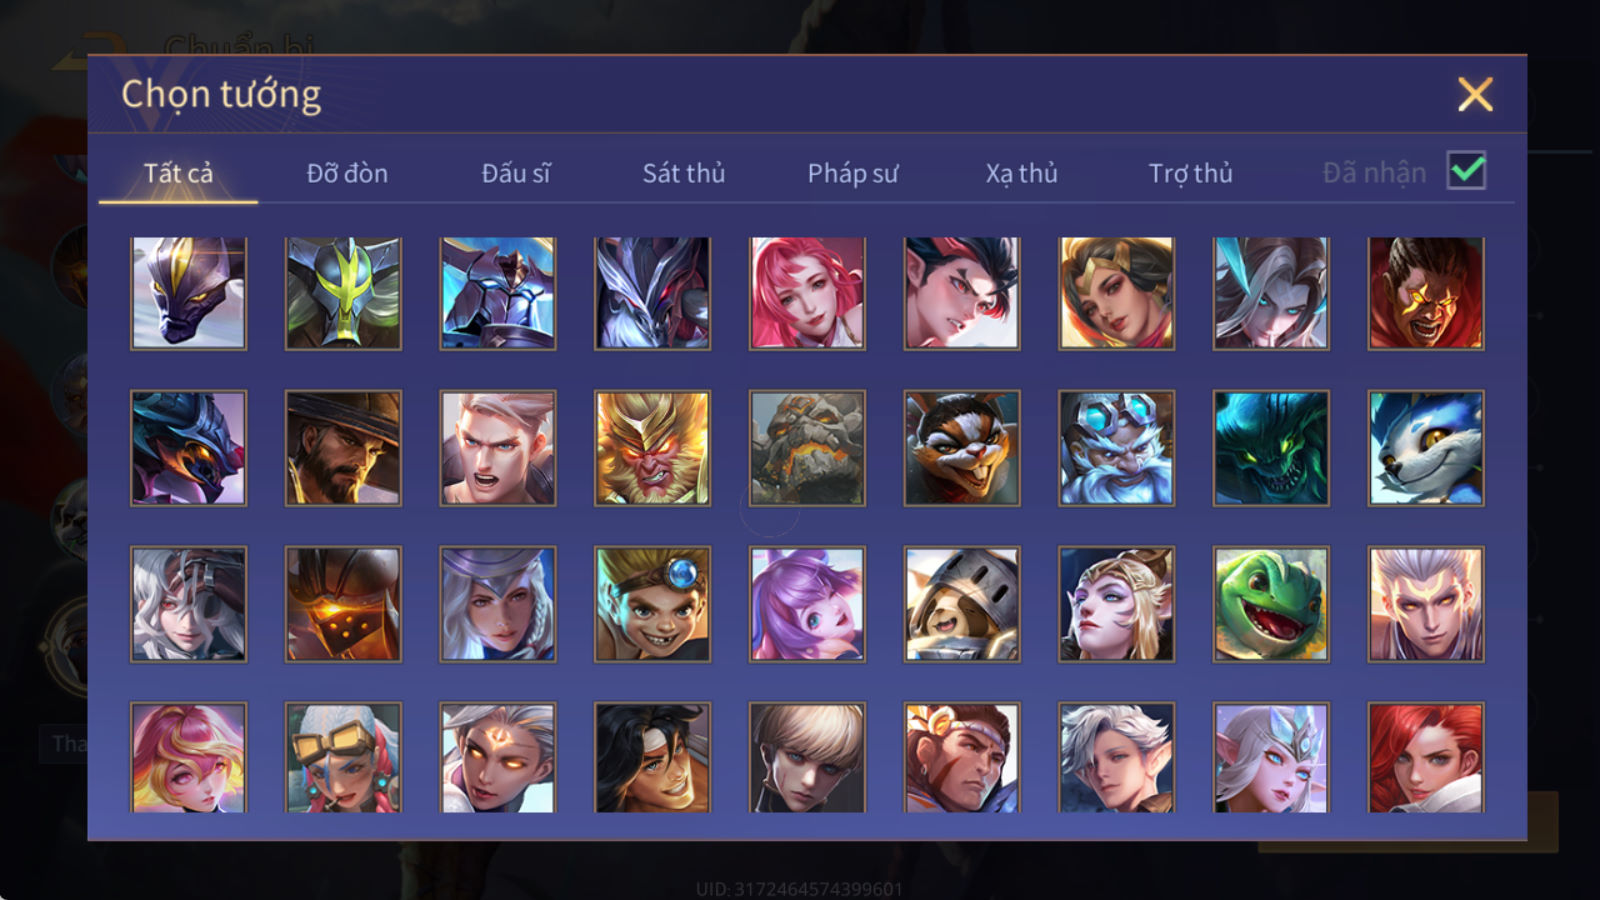Switch to the Xạ thủ tab
This screenshot has width=1600, height=900.
1021,173
